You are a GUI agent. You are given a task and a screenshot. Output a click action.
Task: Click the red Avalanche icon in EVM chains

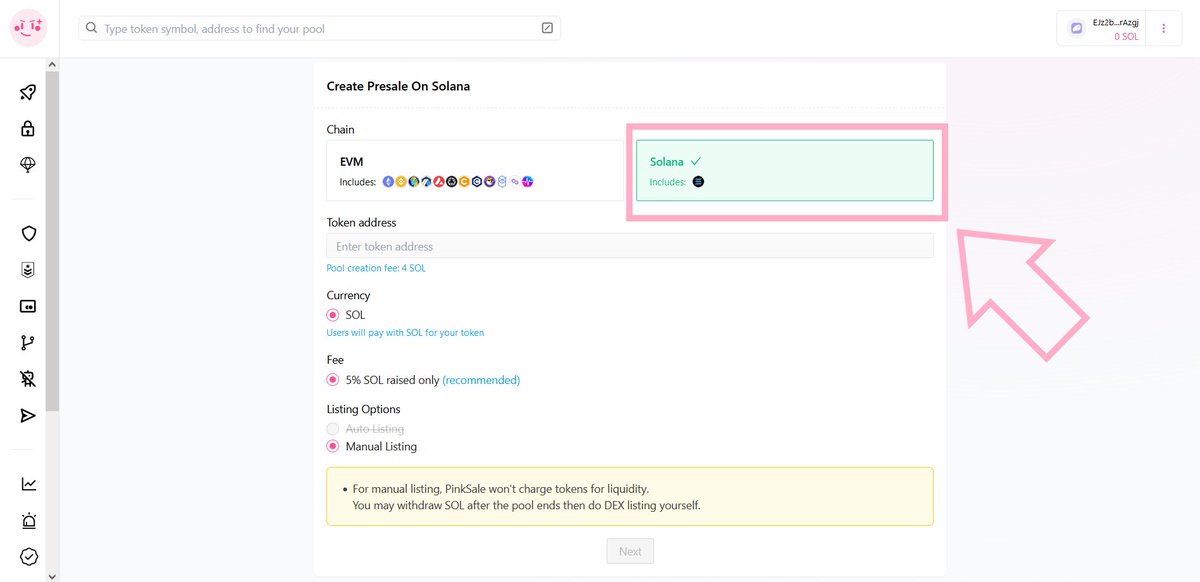439,182
